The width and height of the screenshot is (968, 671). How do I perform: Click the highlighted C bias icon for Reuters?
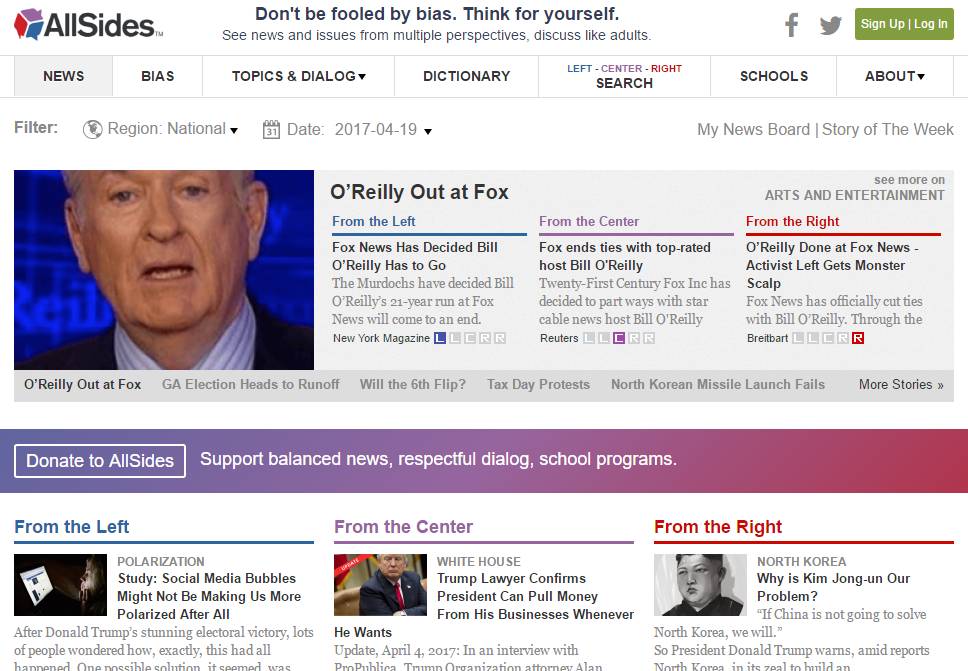click(x=619, y=338)
